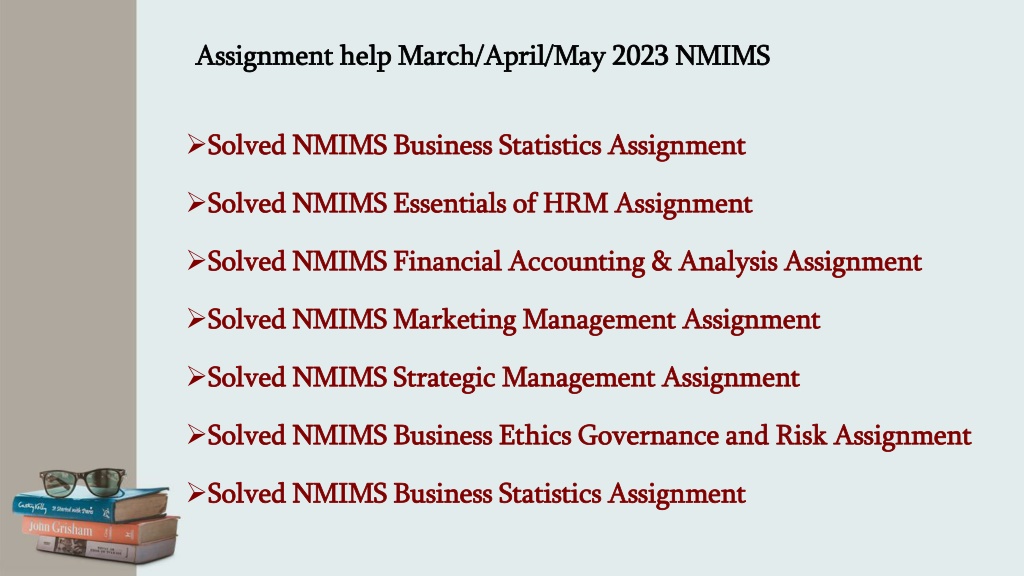Click the arrow bullet before first Business Statistics
1024x576 pixels.
pos(196,144)
